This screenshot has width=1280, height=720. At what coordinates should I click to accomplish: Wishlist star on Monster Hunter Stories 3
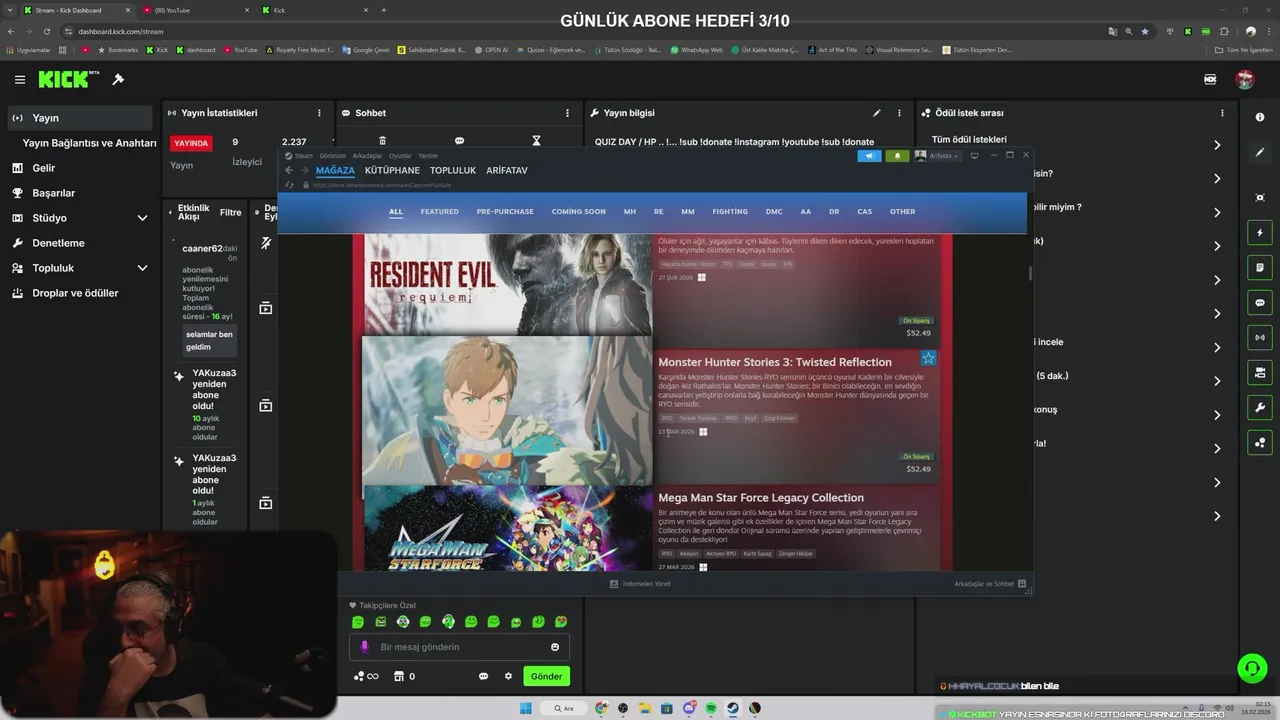[928, 358]
